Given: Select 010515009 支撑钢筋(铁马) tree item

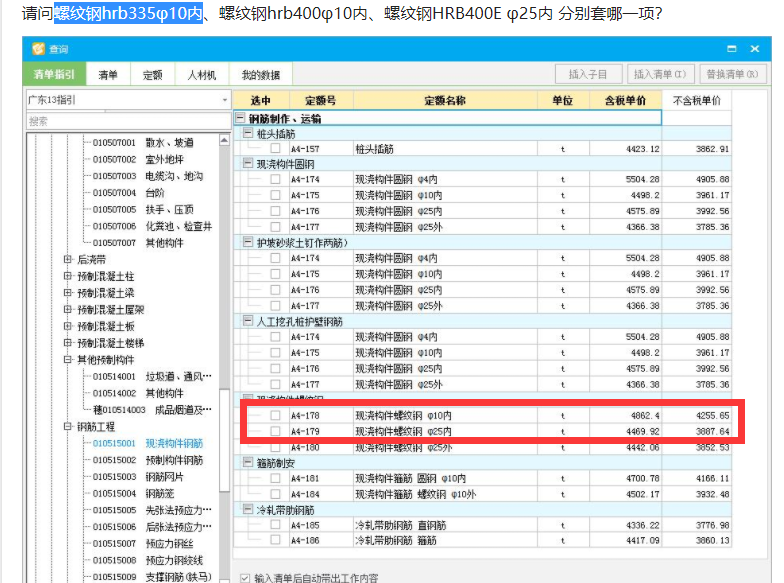Looking at the screenshot, I should (152, 576).
